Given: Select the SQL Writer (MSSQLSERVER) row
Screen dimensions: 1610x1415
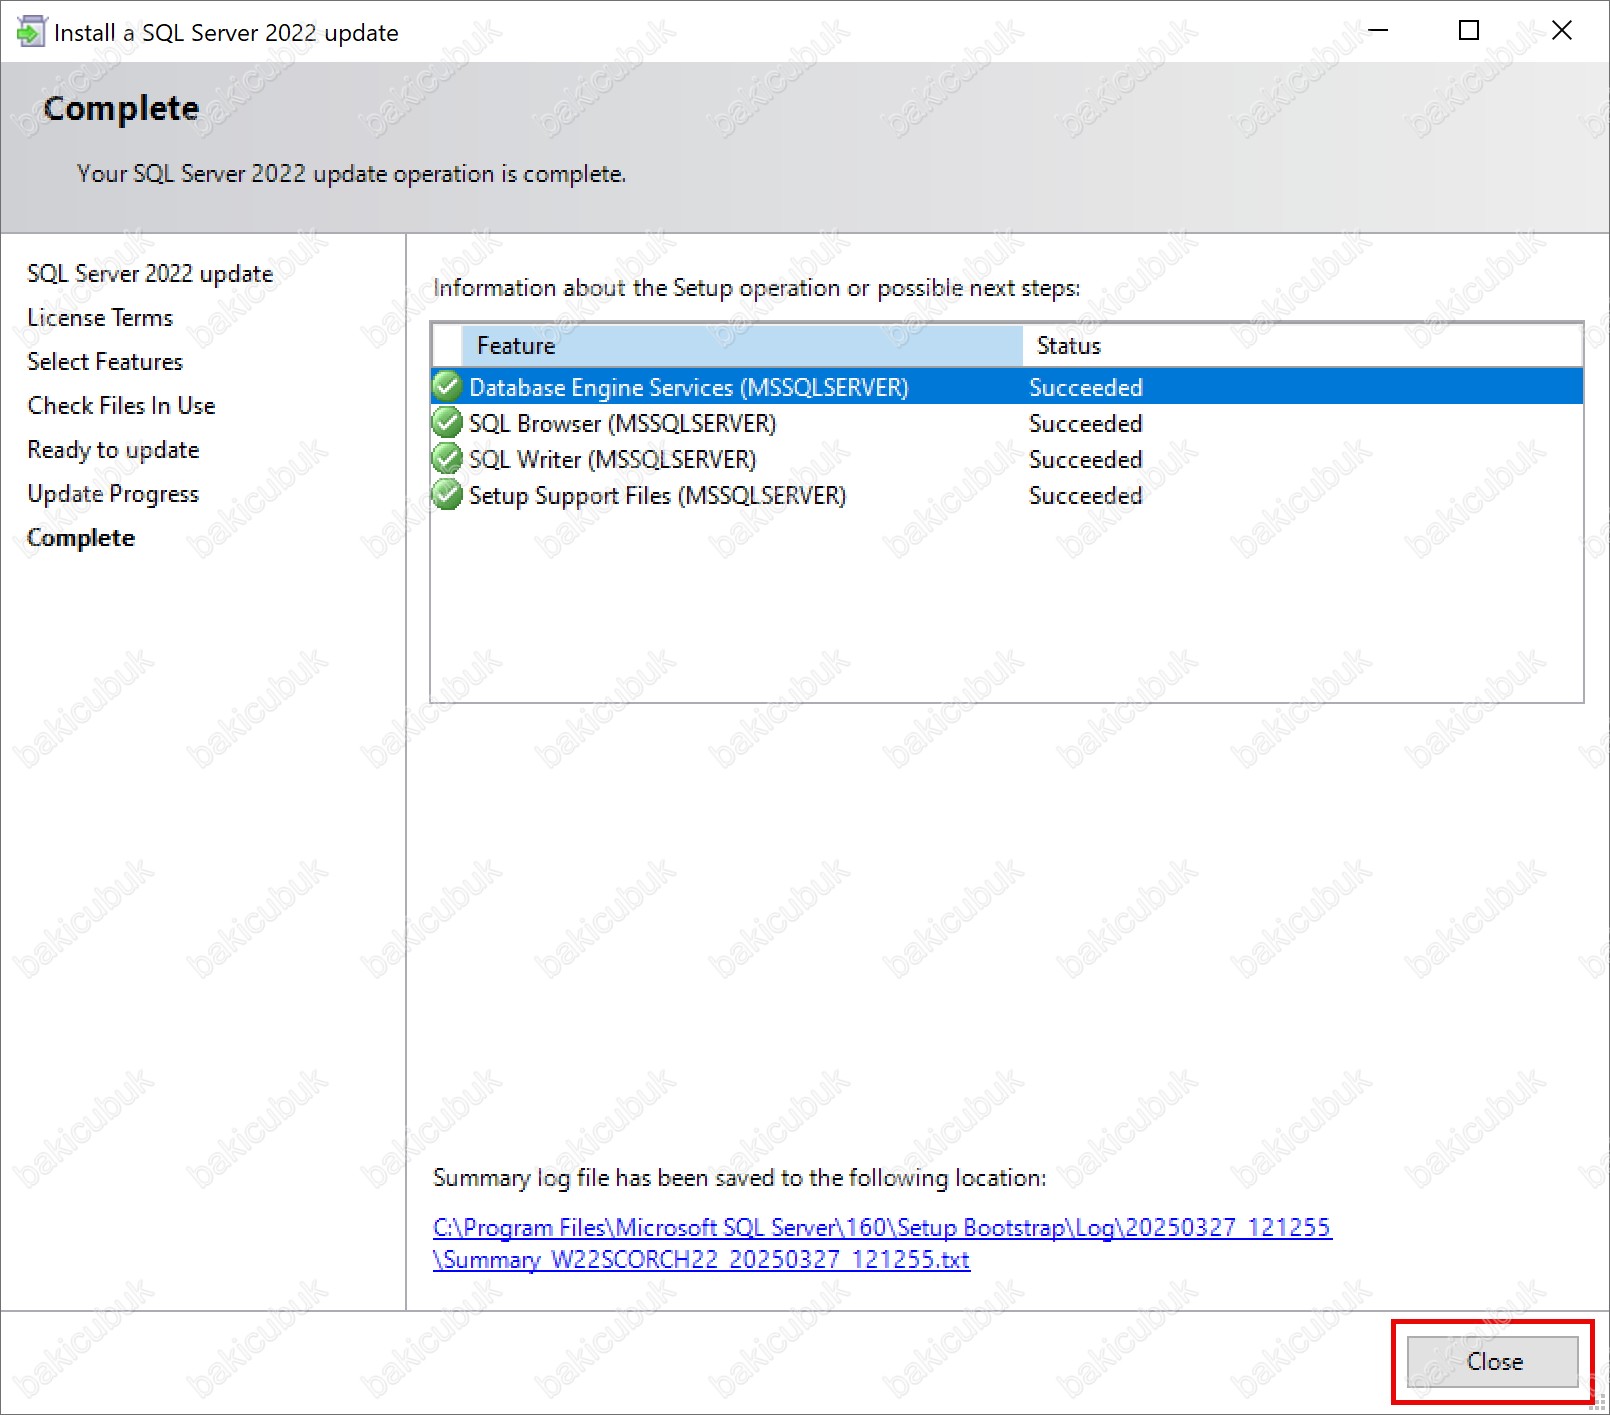Looking at the screenshot, I should click(x=1007, y=459).
